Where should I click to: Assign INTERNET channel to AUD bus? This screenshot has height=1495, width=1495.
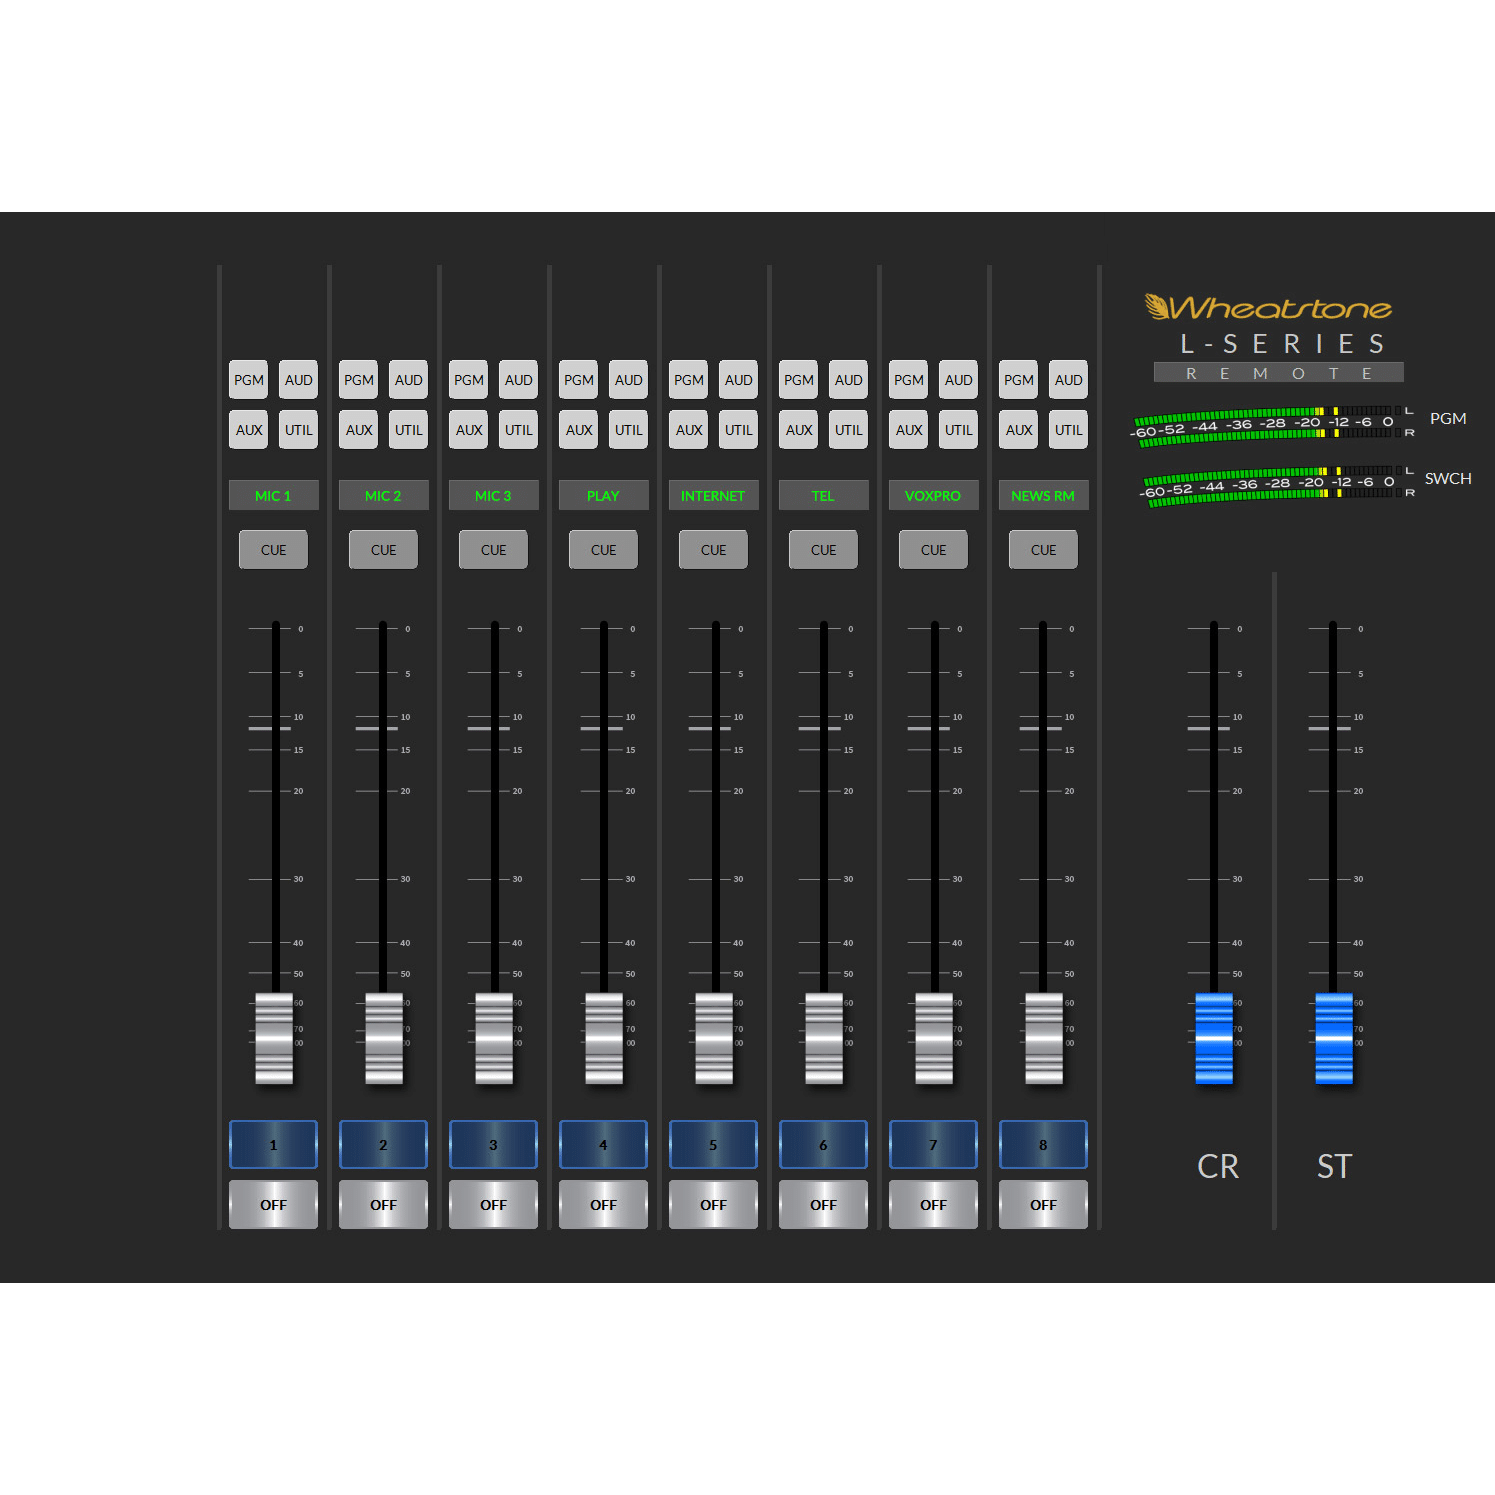[x=738, y=380]
